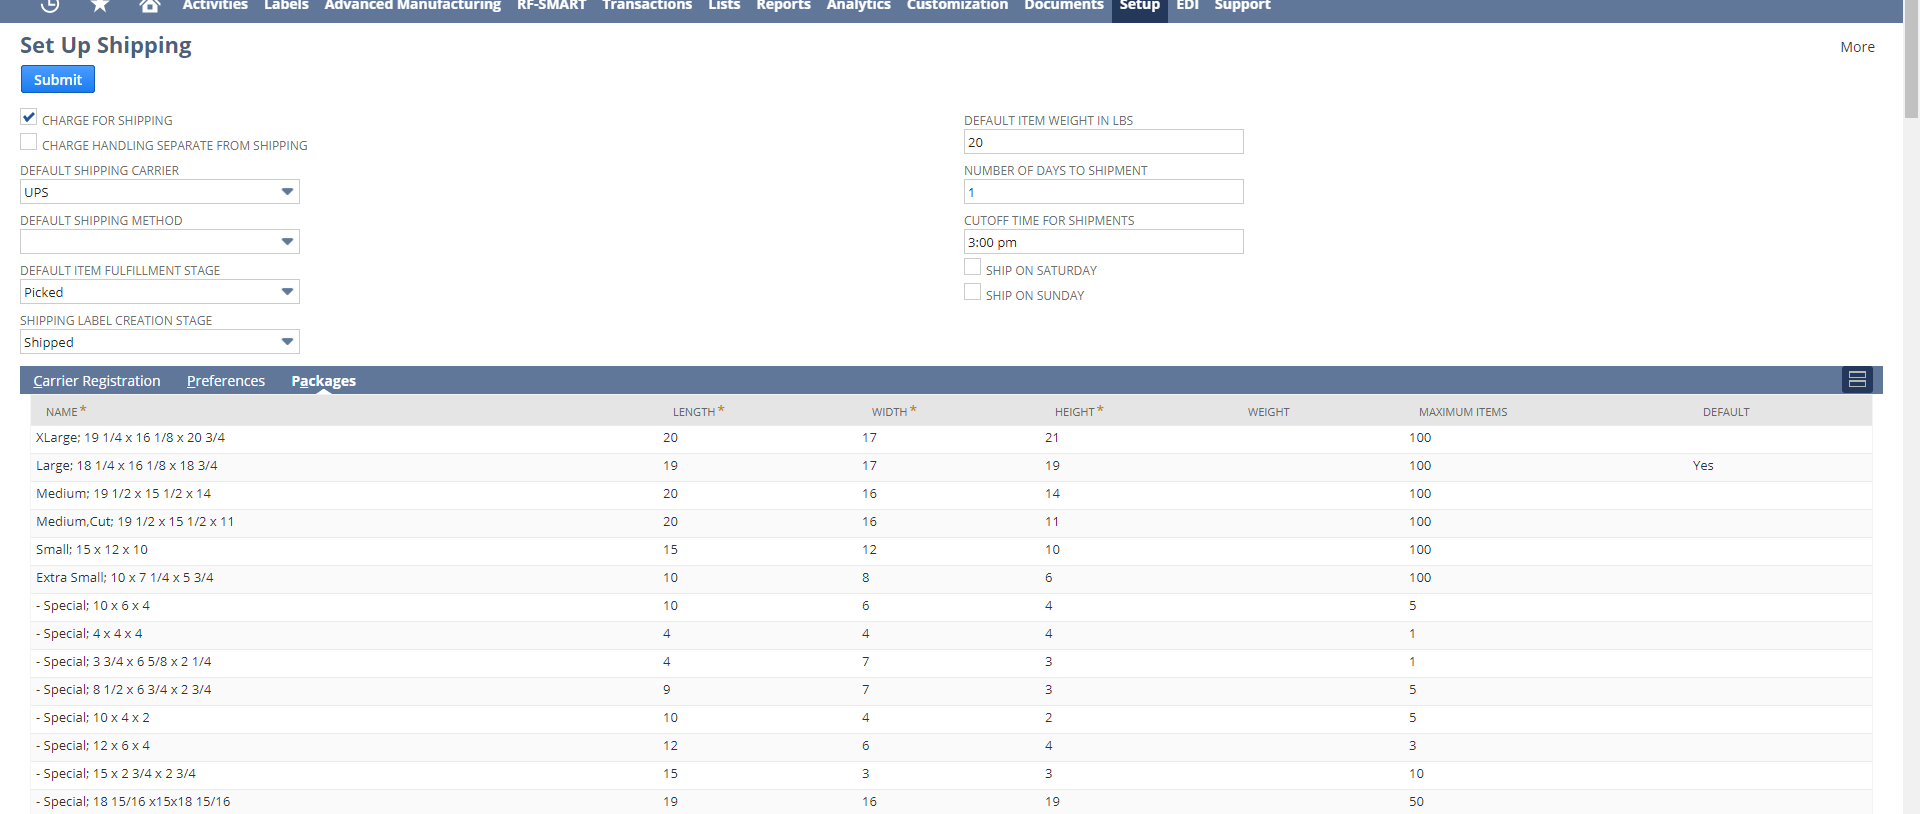Image resolution: width=1920 pixels, height=814 pixels.
Task: Open the RF-SMART menu
Action: point(551,6)
